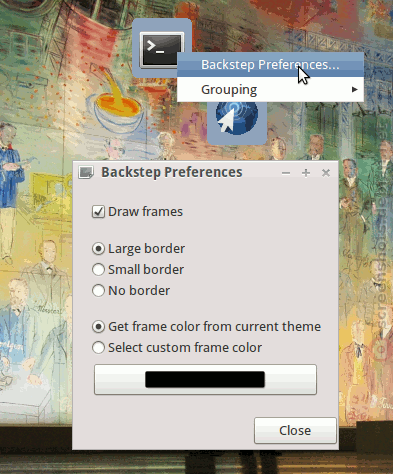The image size is (393, 474).
Task: Click the Close button in dialog
Action: [x=295, y=430]
